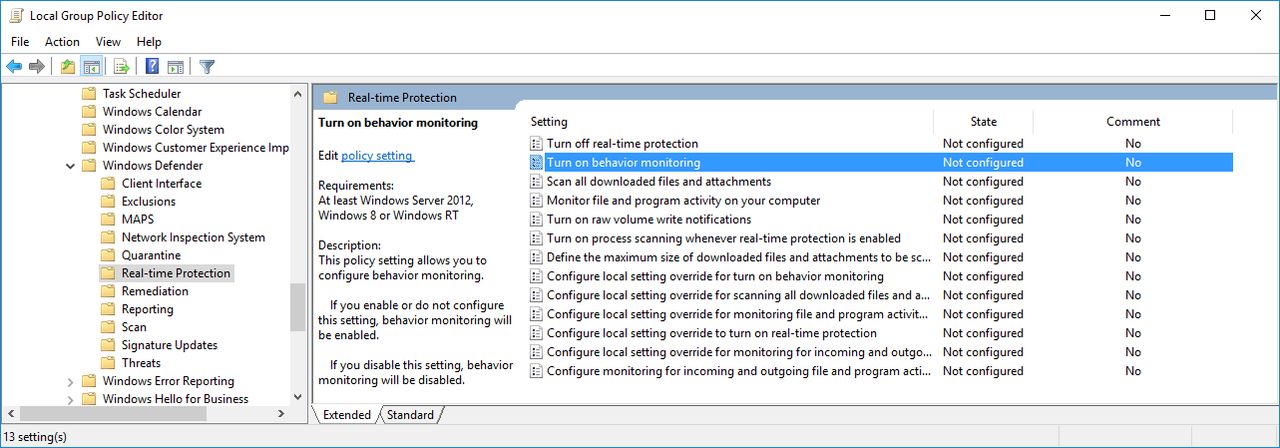Screen dimensions: 1280x448
Task: Click the Forward arrow toolbar icon
Action: tap(37, 67)
